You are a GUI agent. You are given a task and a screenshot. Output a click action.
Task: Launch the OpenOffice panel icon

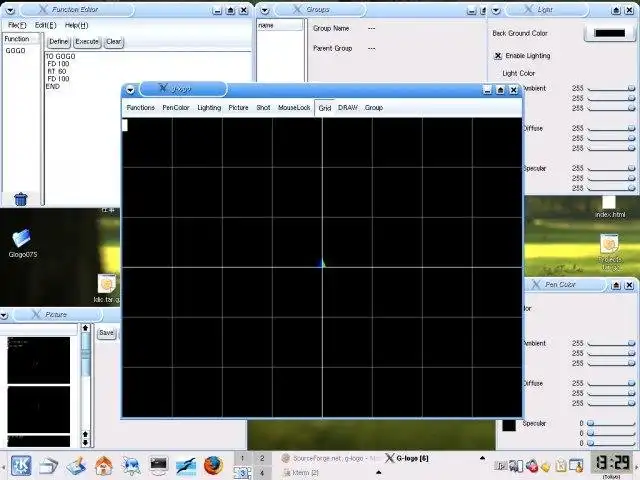pos(186,466)
